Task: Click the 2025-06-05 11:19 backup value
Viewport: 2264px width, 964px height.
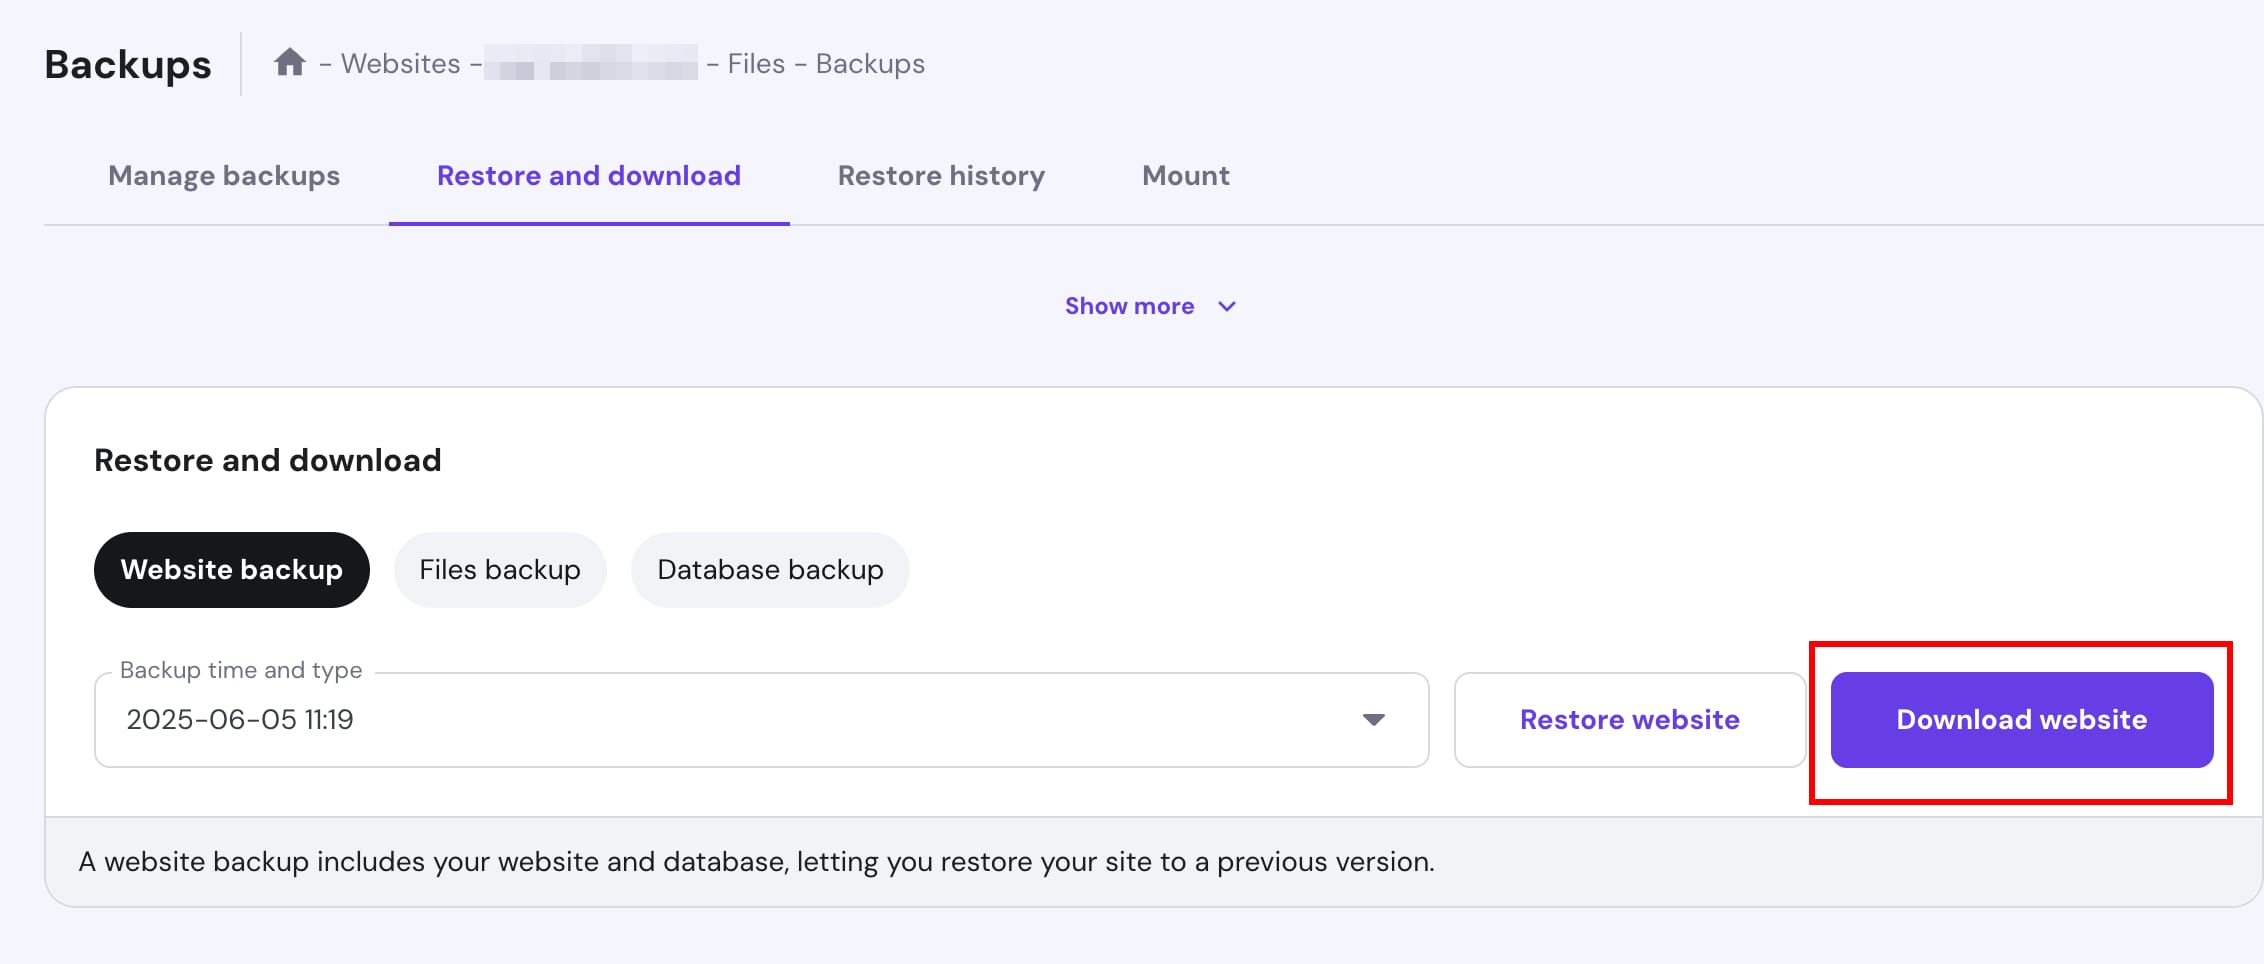Action: (x=240, y=720)
